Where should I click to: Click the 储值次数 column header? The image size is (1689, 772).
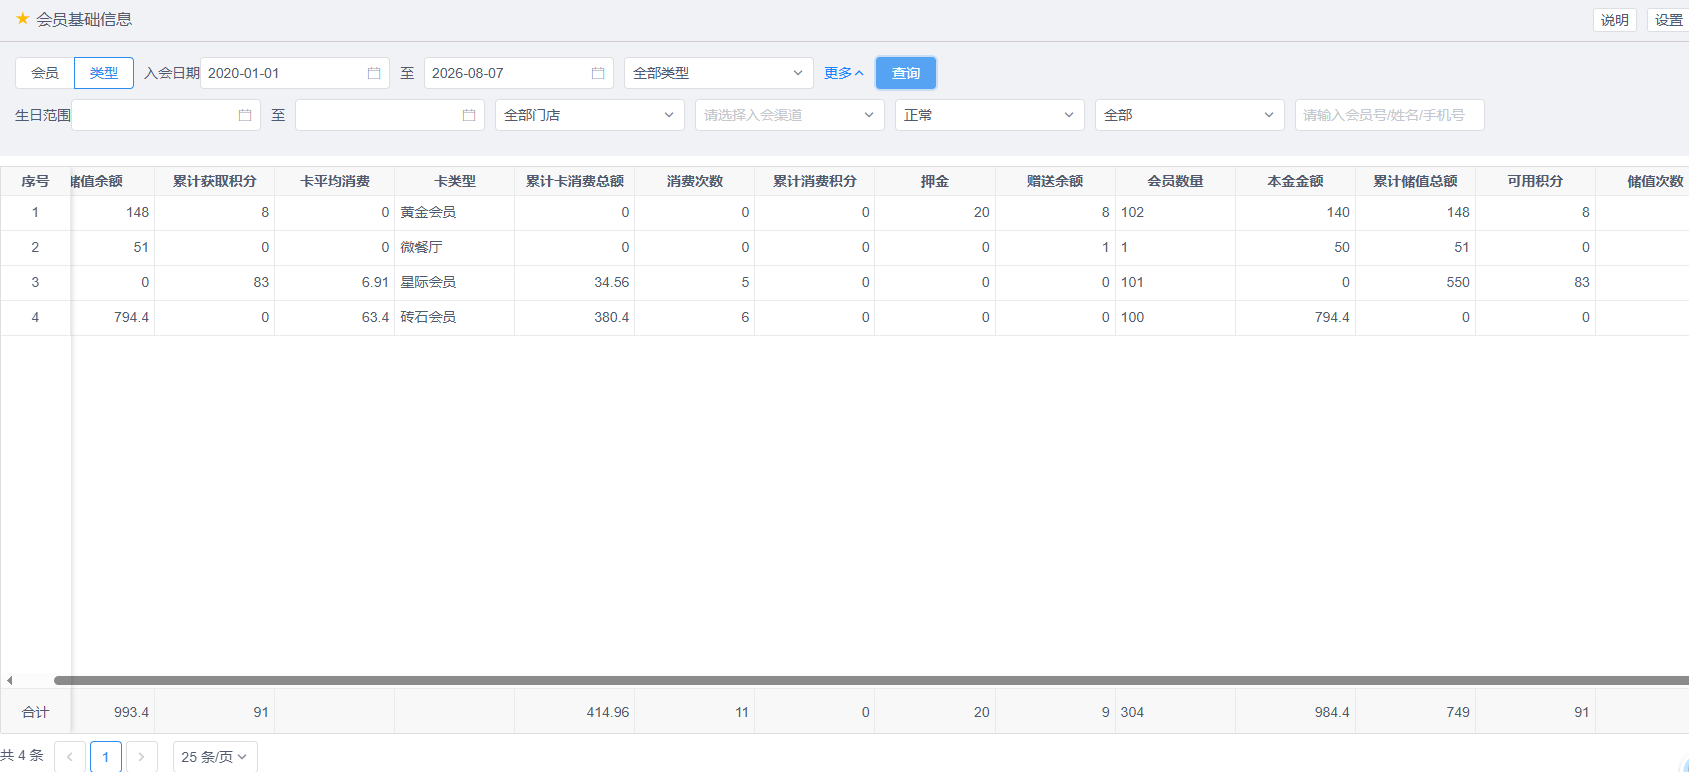tap(1642, 181)
